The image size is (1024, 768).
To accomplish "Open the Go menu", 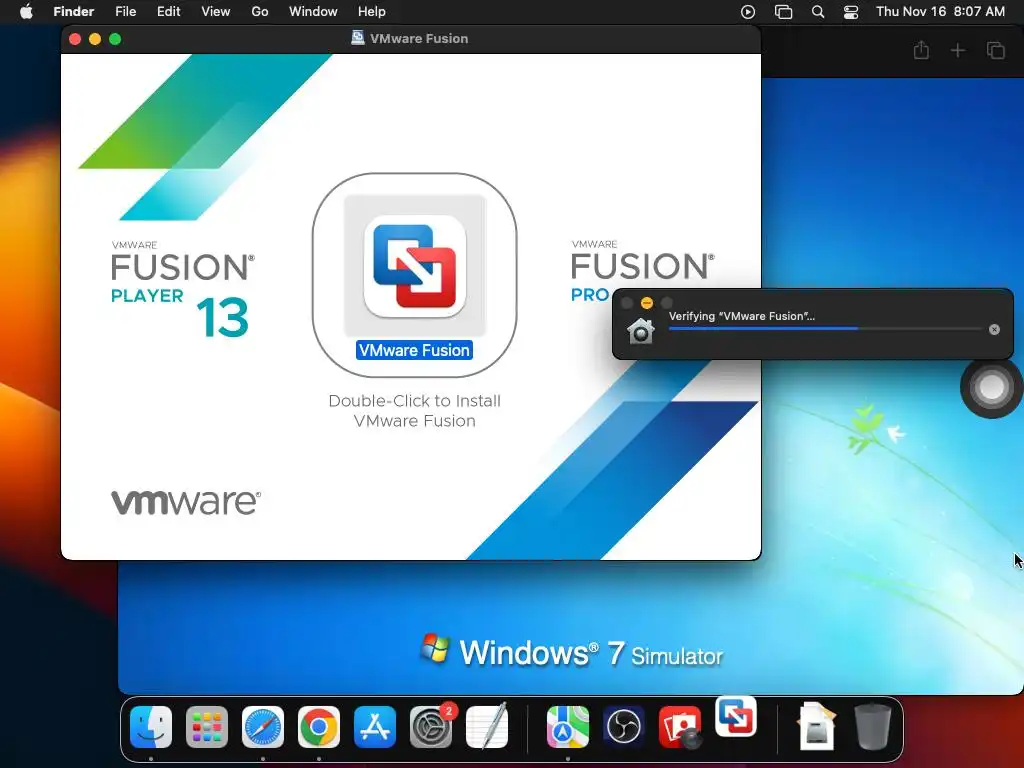I will [x=260, y=12].
